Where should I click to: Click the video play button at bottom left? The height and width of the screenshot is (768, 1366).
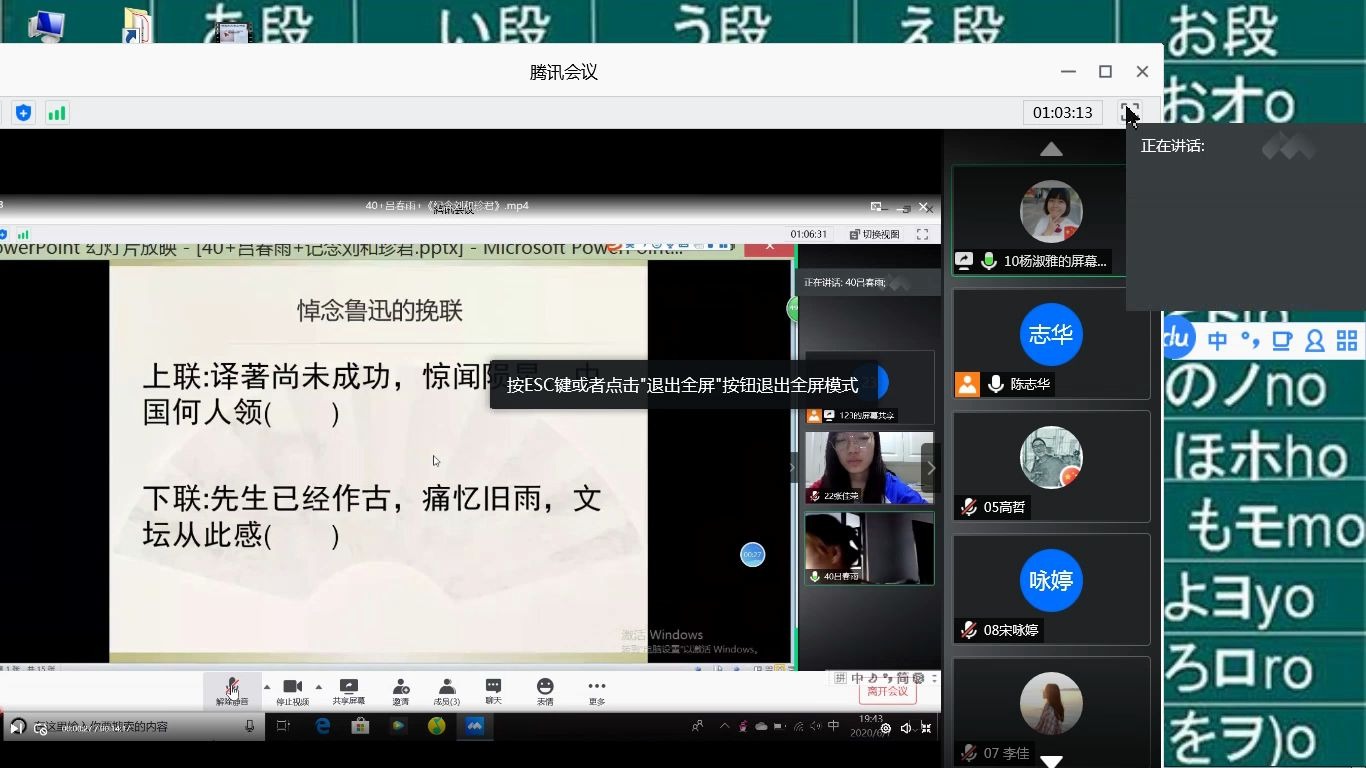[x=17, y=727]
